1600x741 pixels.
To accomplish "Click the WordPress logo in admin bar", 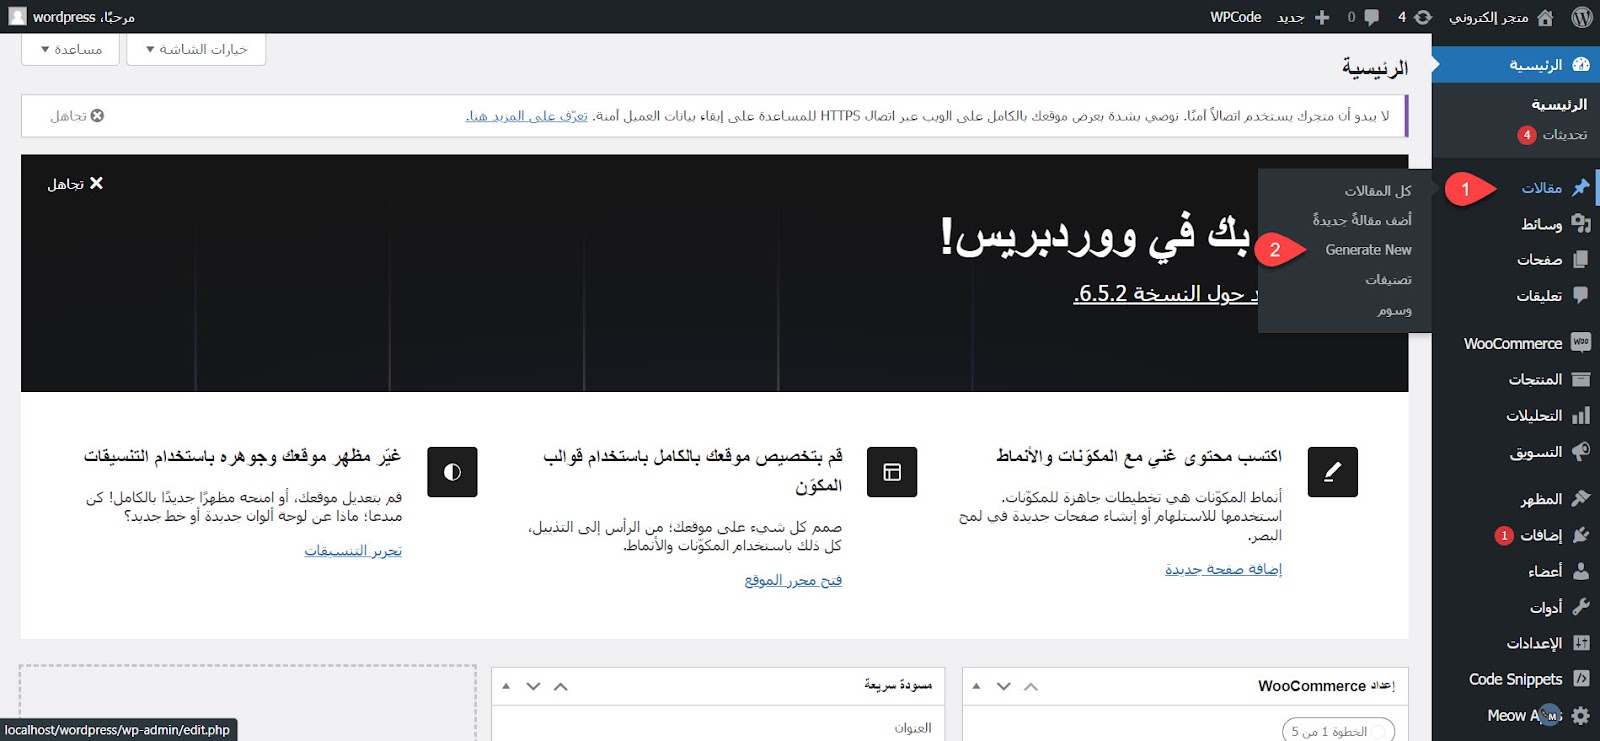I will tap(1581, 17).
